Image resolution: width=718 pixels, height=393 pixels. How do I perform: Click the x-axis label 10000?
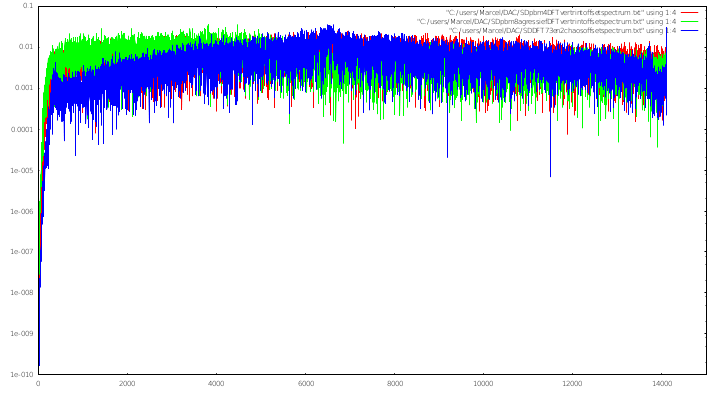coord(483,384)
